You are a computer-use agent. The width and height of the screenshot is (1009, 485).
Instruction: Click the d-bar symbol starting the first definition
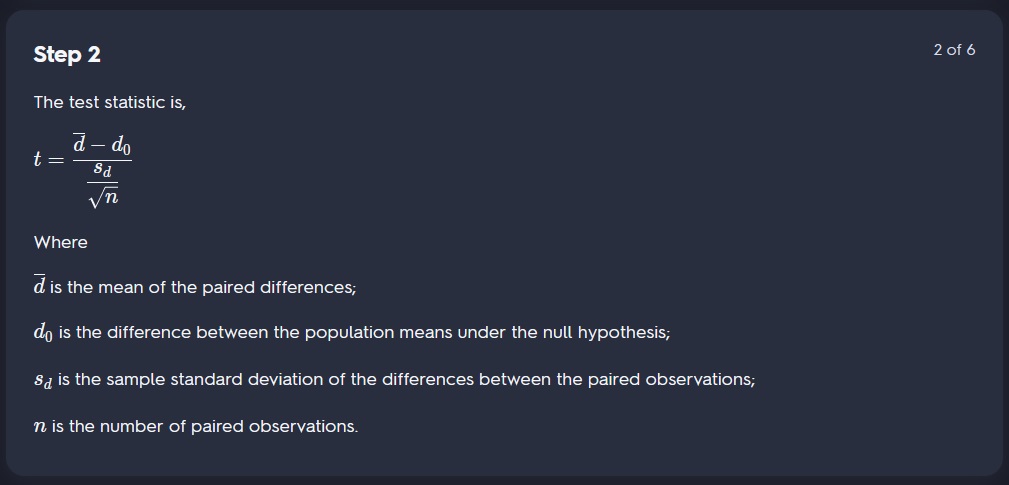40,287
